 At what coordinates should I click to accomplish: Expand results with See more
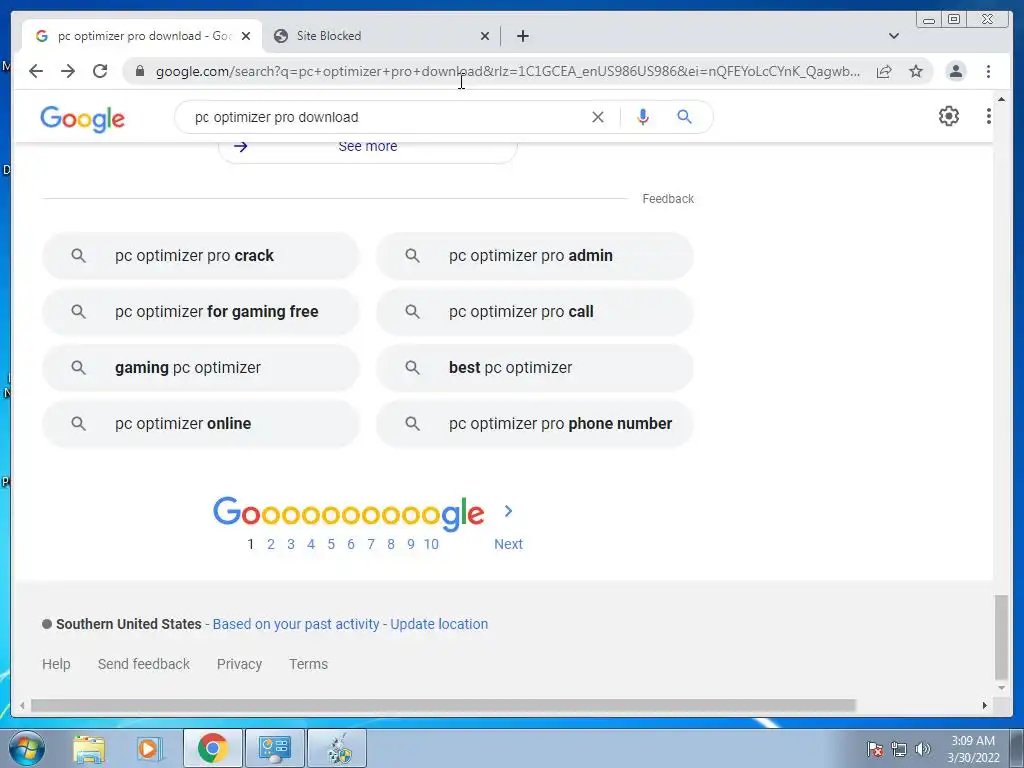tap(368, 146)
